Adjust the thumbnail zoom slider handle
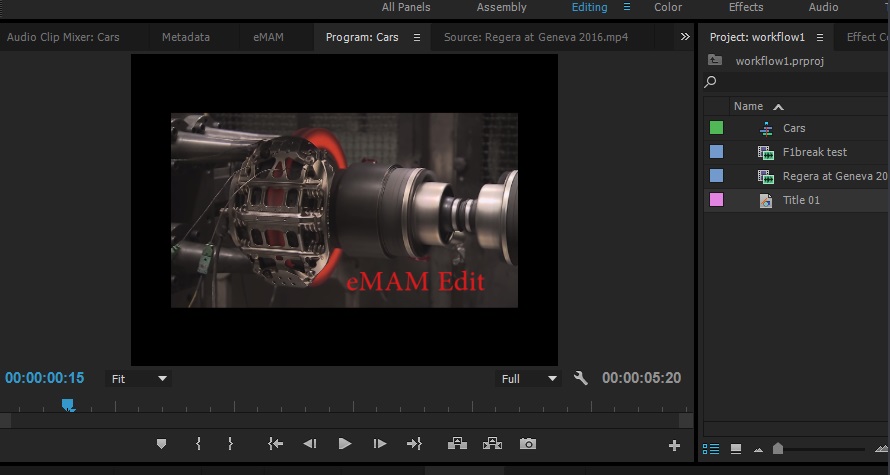This screenshot has height=475, width=890. (x=778, y=449)
